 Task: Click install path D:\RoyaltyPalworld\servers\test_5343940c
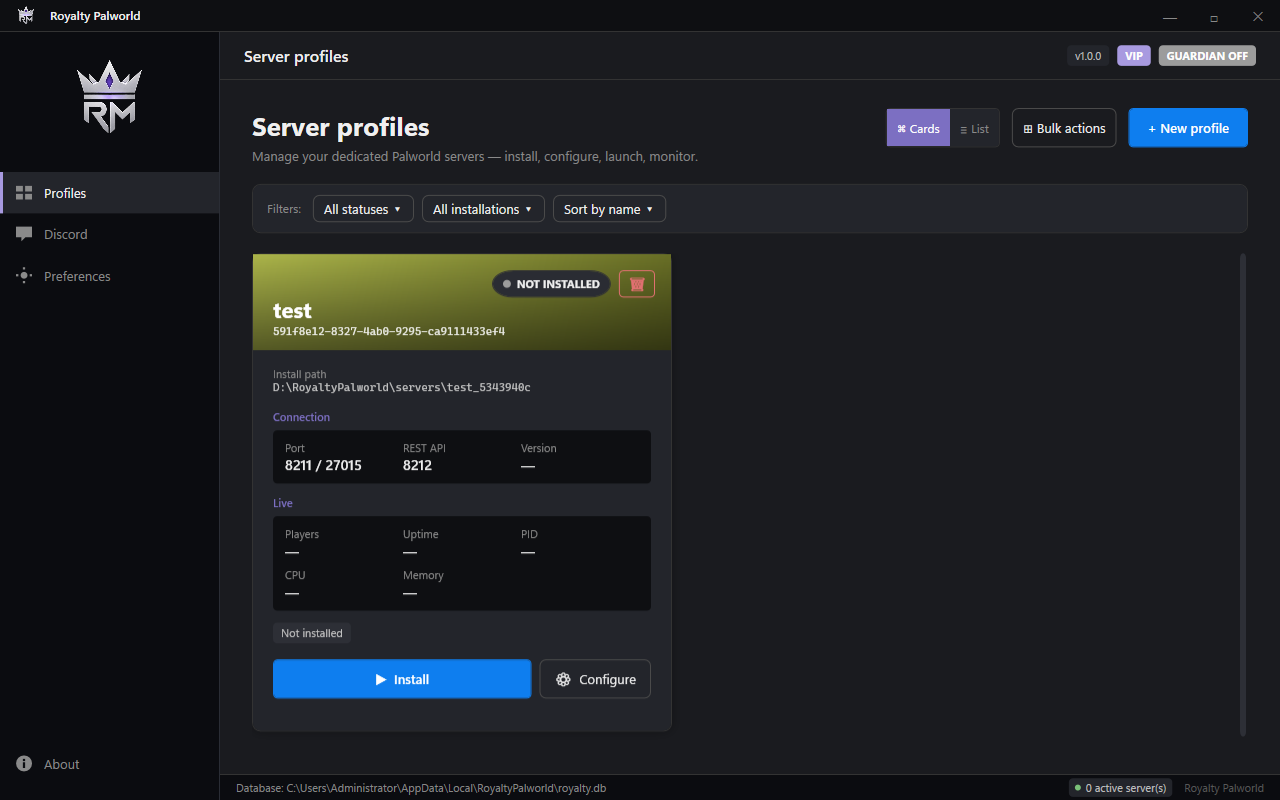coord(402,387)
